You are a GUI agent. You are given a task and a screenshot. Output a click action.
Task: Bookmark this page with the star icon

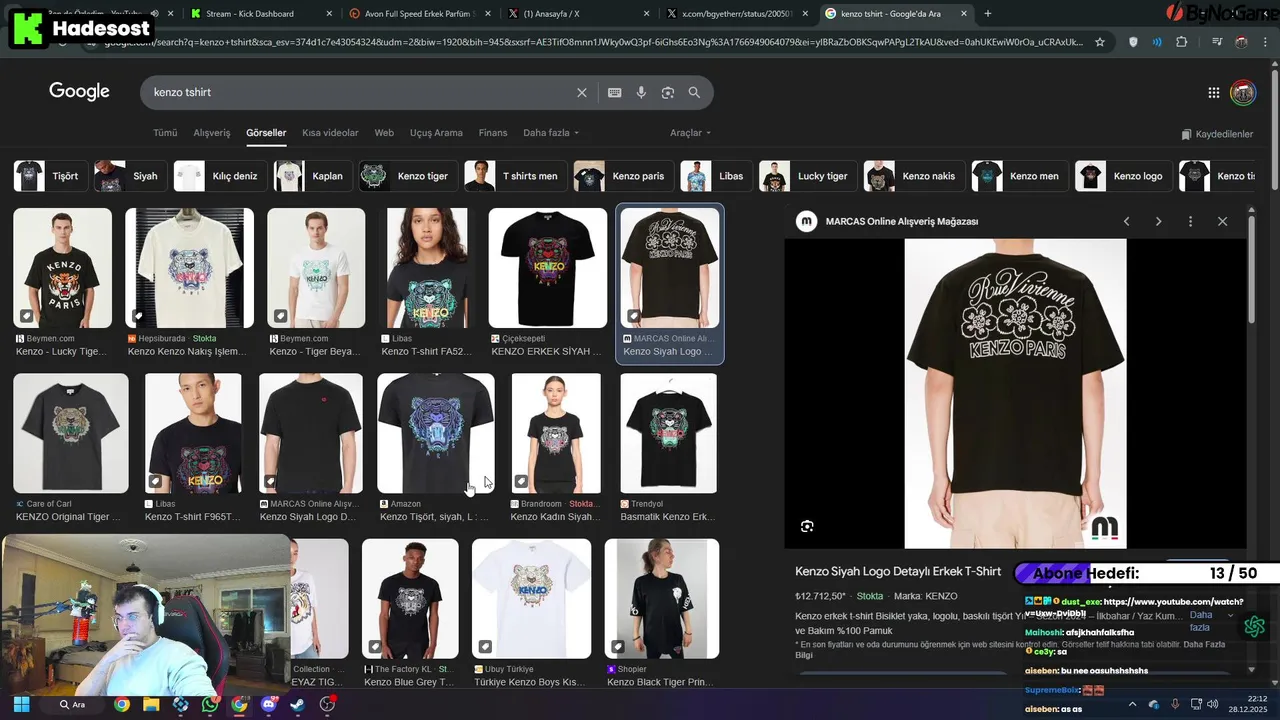tap(1100, 42)
